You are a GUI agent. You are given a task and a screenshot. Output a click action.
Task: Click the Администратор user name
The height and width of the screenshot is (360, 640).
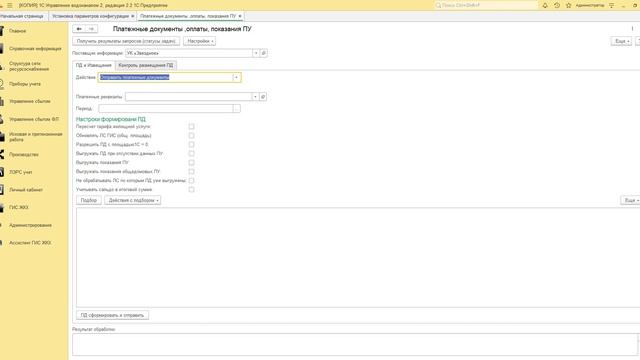[x=589, y=5]
